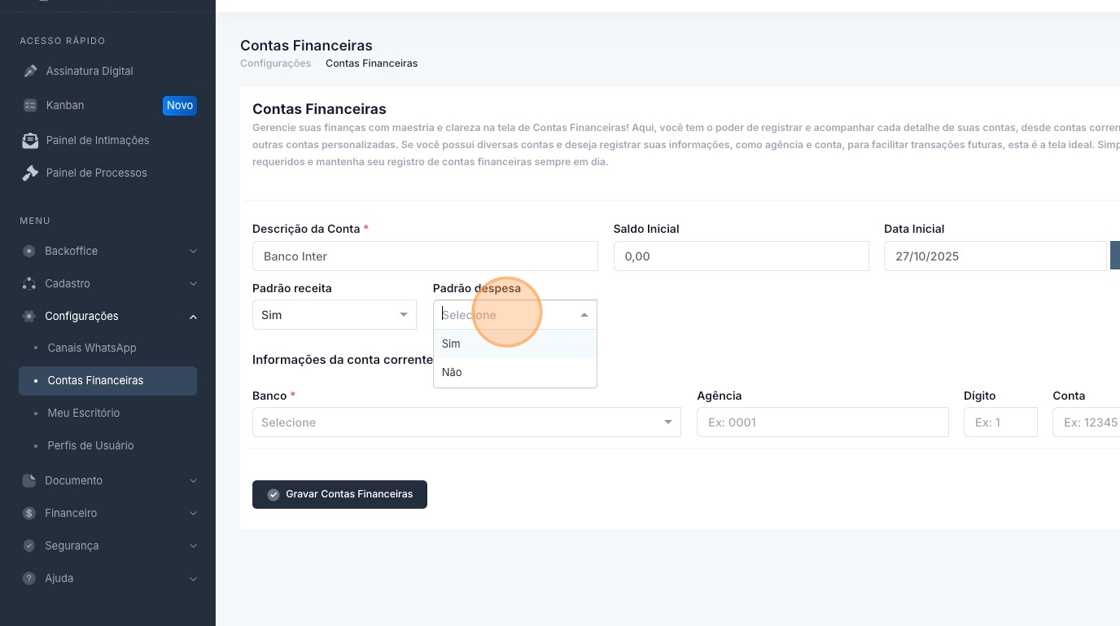This screenshot has height=626, width=1120.
Task: Click the Agência input field
Action: pos(822,422)
